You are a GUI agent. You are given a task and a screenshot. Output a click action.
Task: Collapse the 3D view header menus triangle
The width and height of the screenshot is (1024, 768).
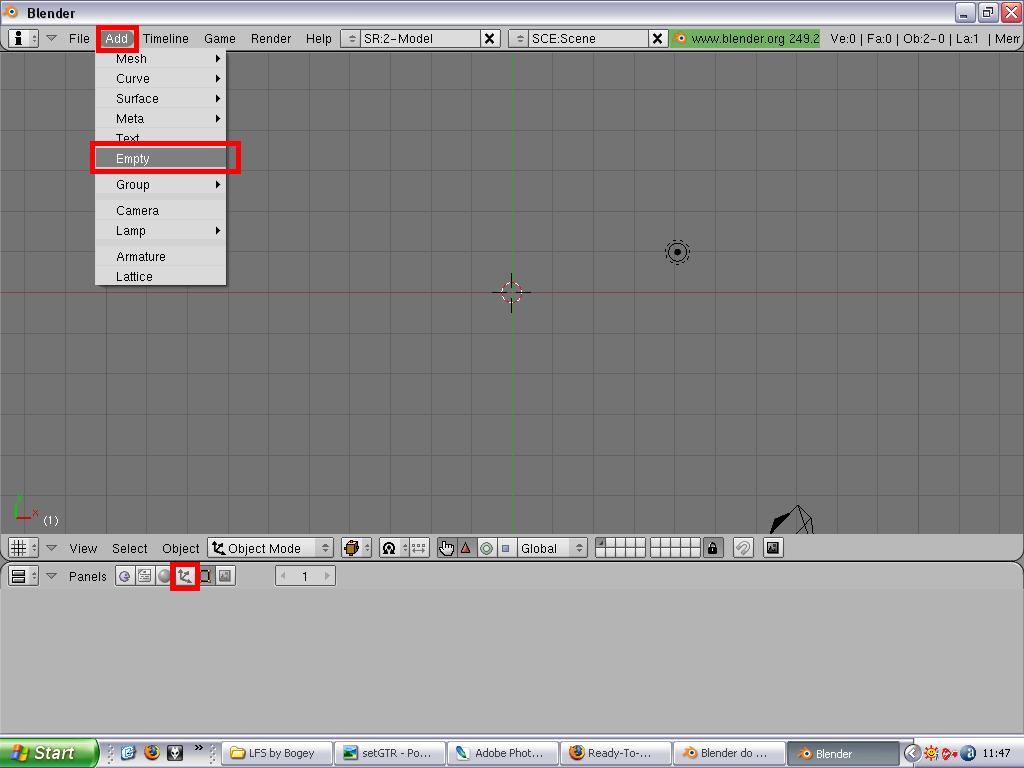(52, 548)
